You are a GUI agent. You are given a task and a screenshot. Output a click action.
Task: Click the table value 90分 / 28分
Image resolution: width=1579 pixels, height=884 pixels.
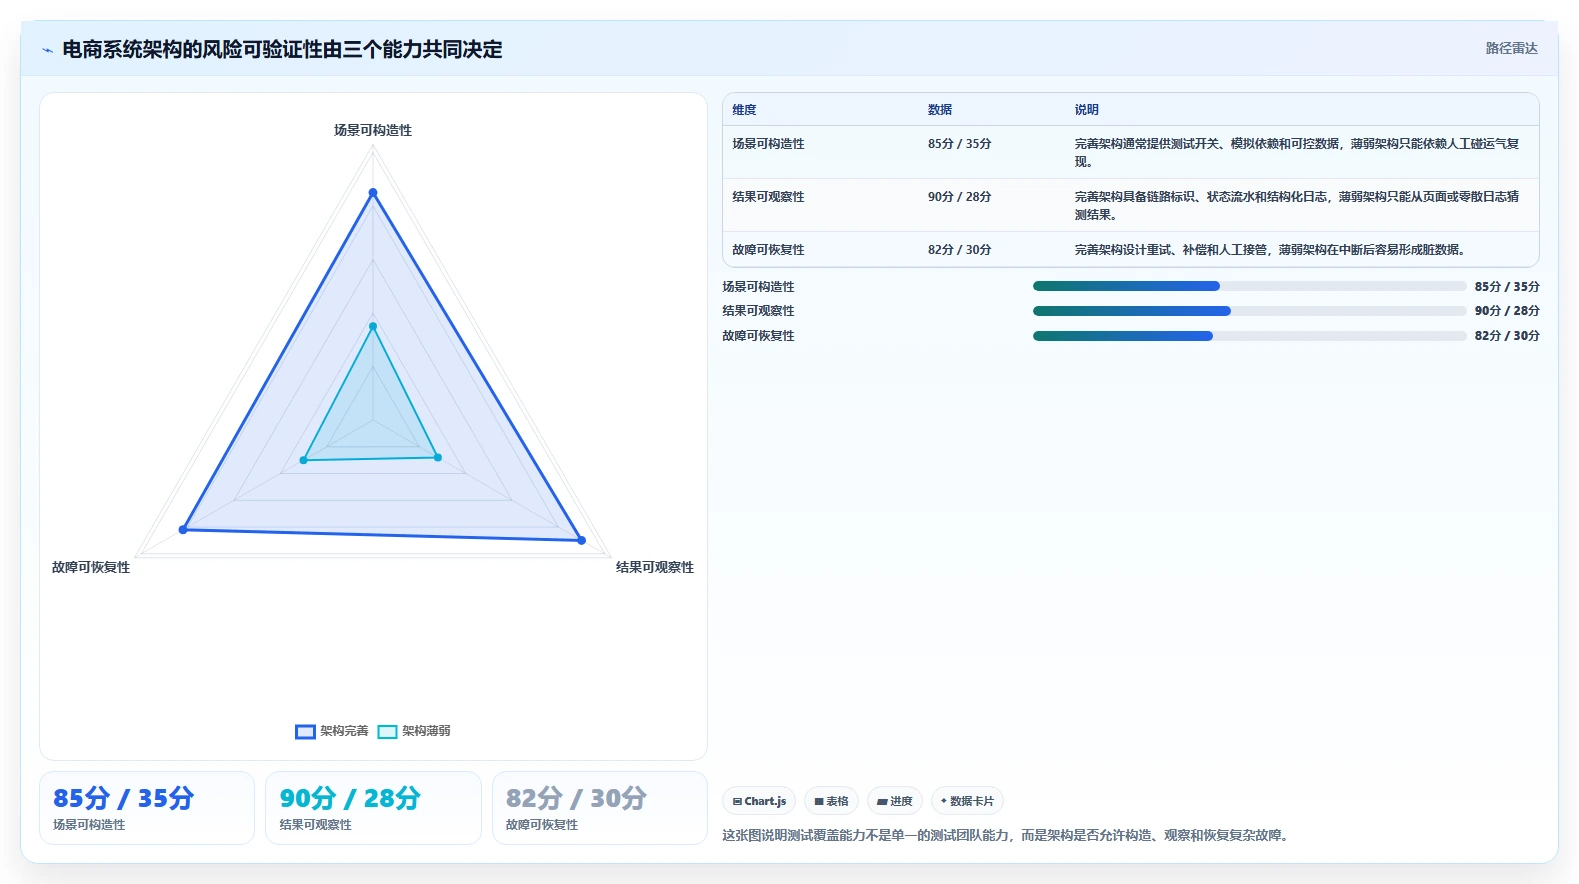pos(960,197)
